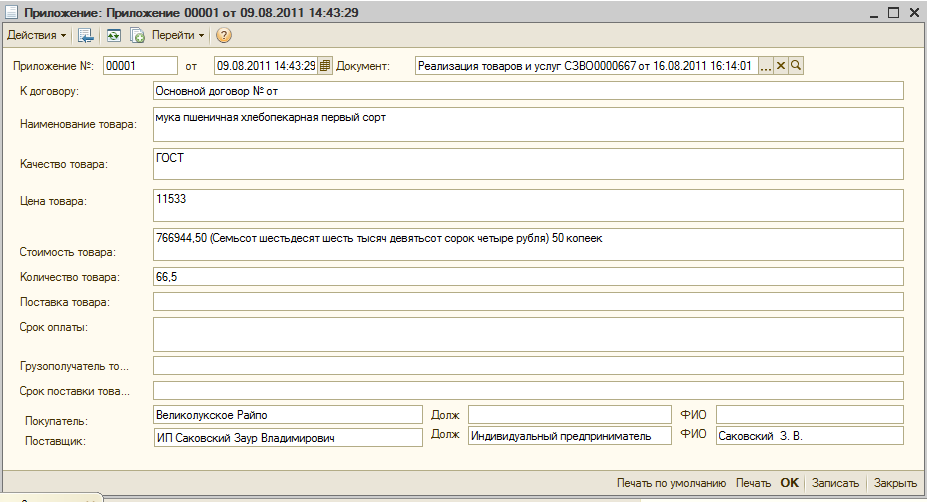The height and width of the screenshot is (502, 927).
Task: Open linked document with magnifier icon
Action: pyautogui.click(x=797, y=66)
